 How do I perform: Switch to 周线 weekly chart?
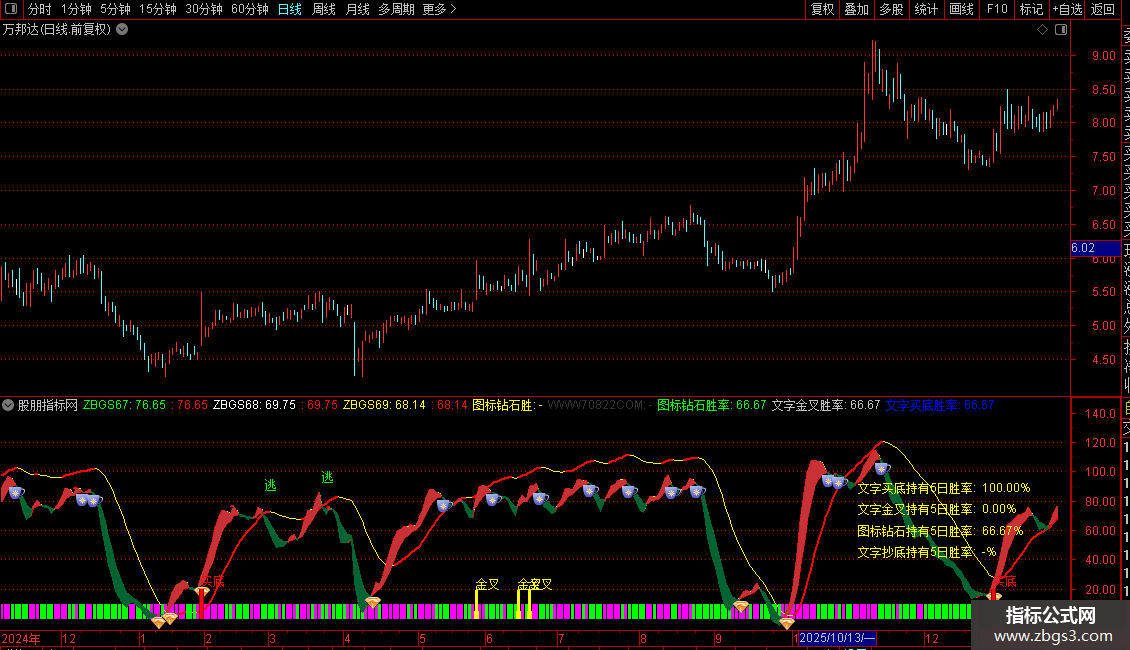[324, 9]
